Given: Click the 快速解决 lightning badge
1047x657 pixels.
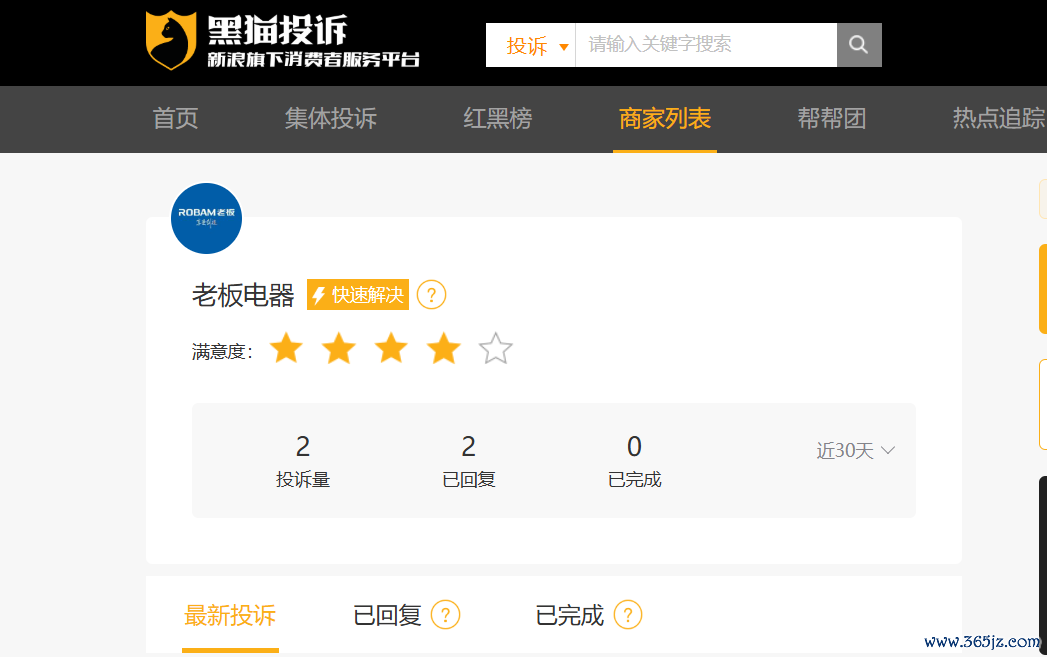Looking at the screenshot, I should tap(358, 294).
